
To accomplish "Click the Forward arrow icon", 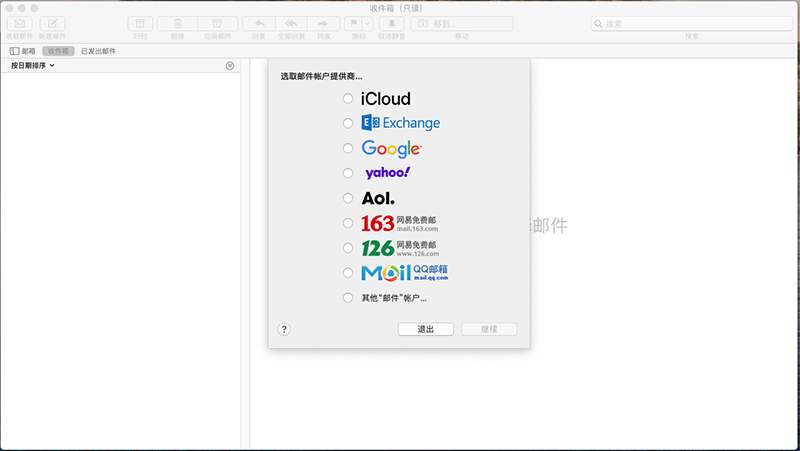I will [x=323, y=23].
